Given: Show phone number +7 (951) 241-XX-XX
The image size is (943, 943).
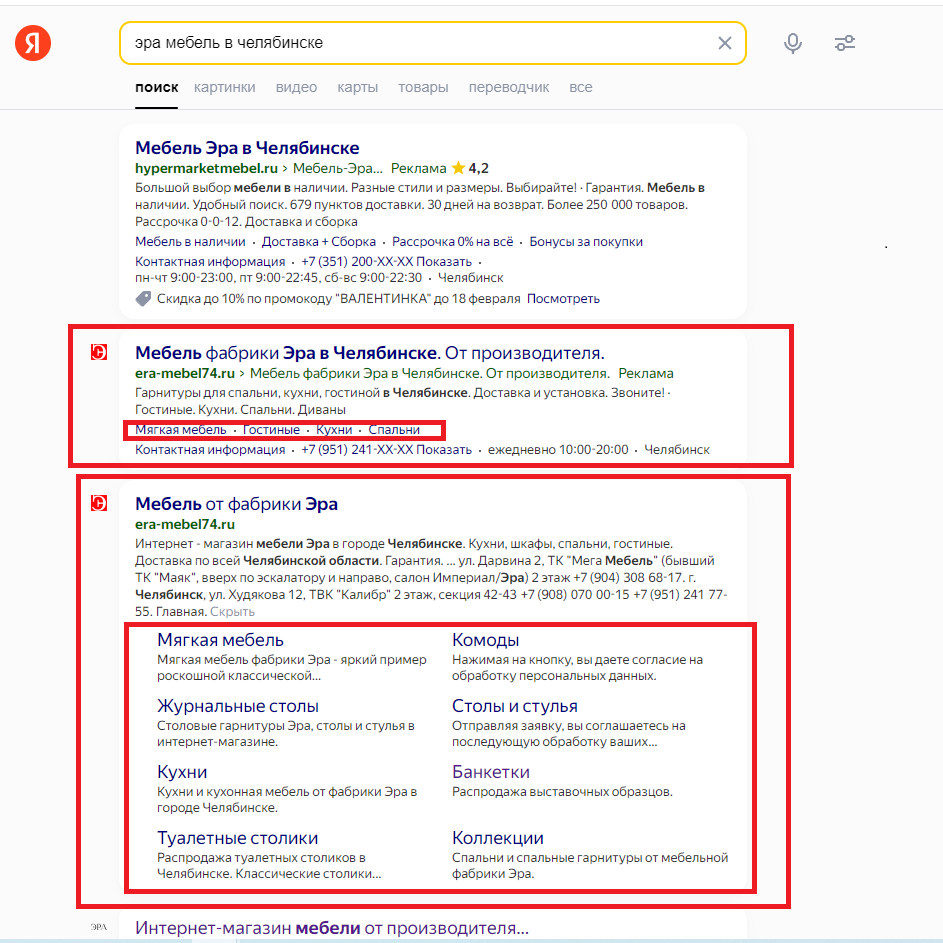Looking at the screenshot, I should click(x=386, y=449).
